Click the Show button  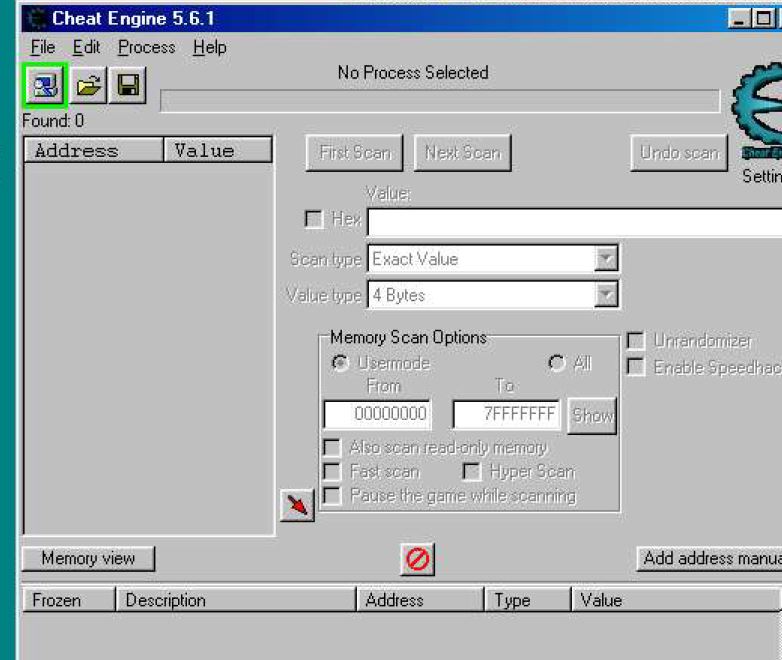(x=592, y=416)
